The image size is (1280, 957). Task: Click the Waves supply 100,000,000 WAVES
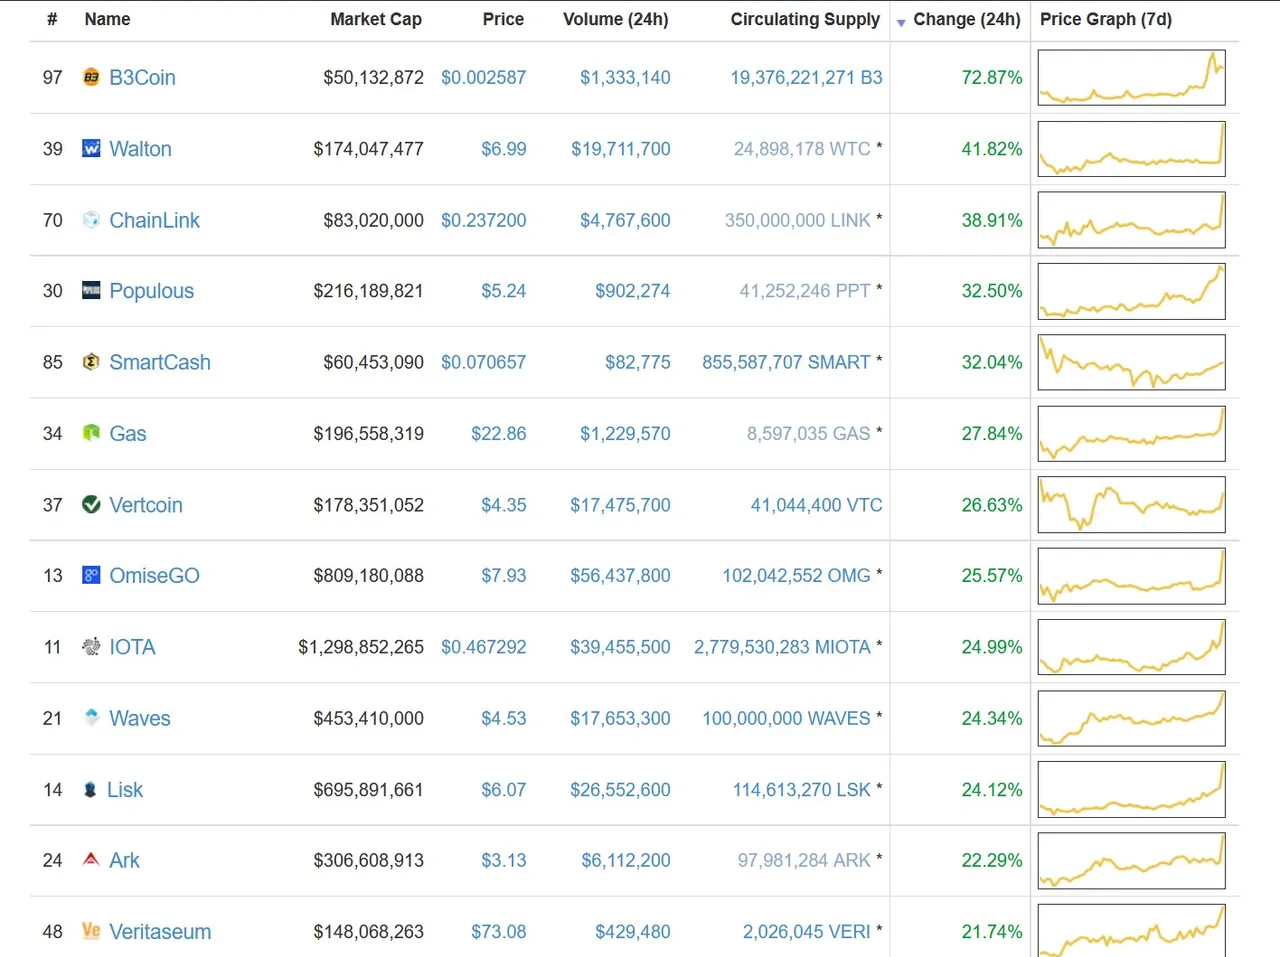pos(786,718)
